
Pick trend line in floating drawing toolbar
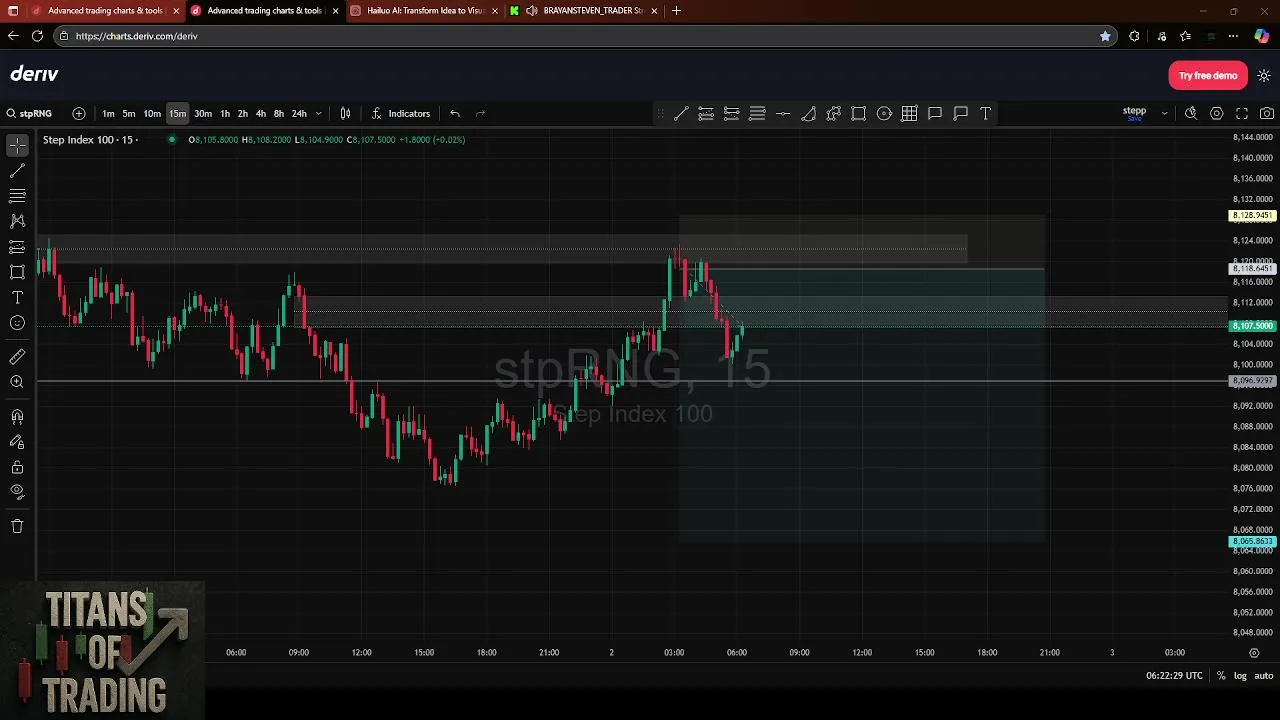[681, 114]
